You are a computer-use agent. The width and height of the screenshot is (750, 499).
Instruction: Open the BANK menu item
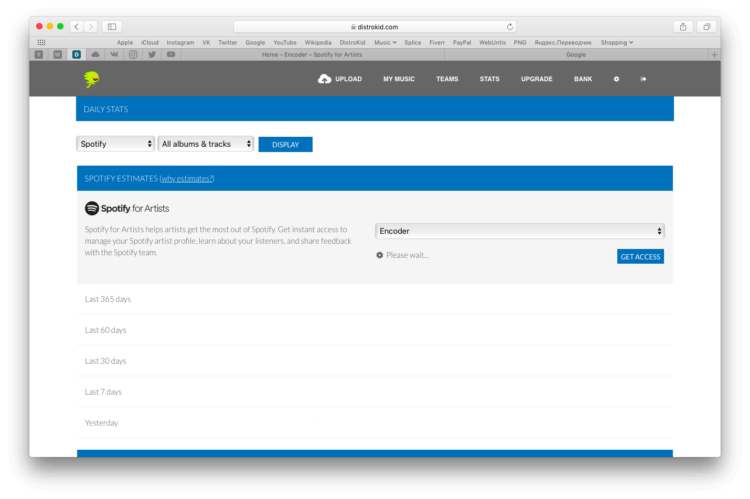click(583, 79)
